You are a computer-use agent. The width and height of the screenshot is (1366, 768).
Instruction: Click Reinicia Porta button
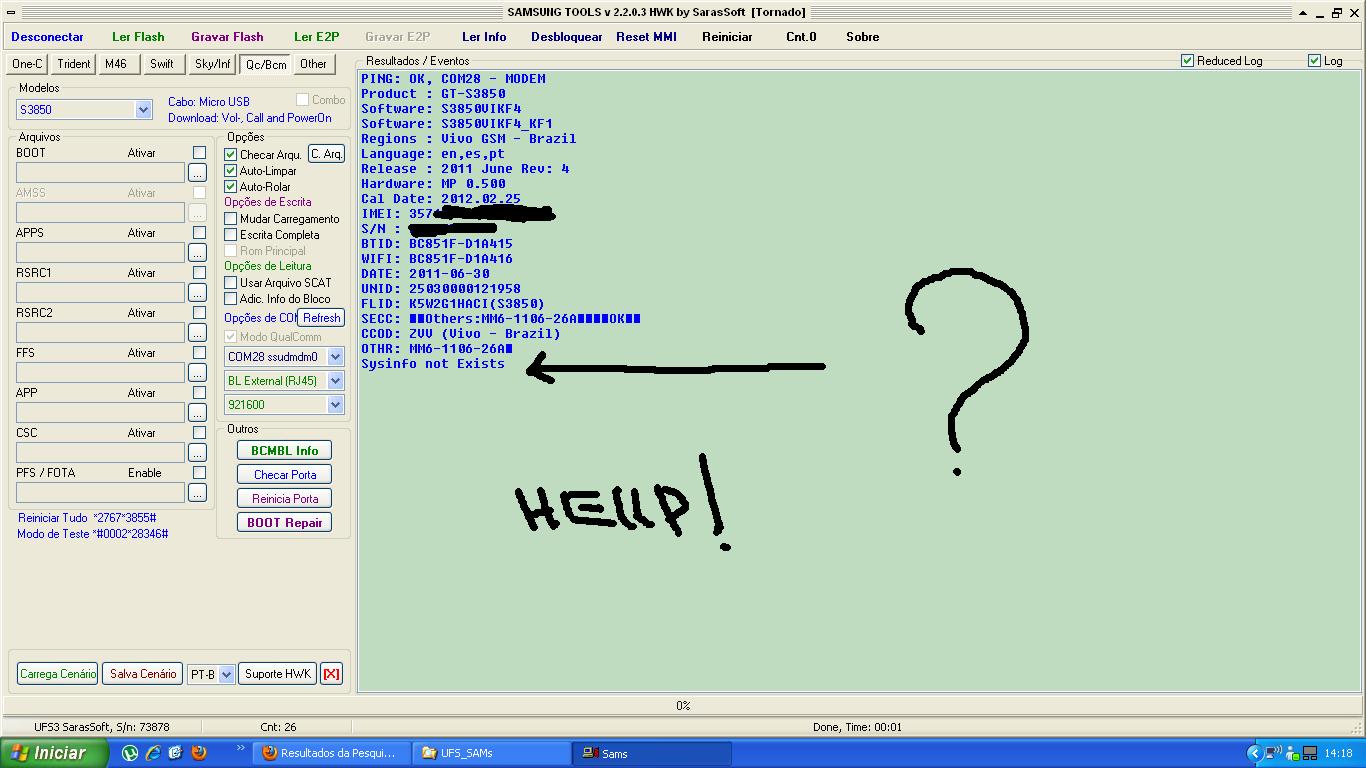coord(284,499)
